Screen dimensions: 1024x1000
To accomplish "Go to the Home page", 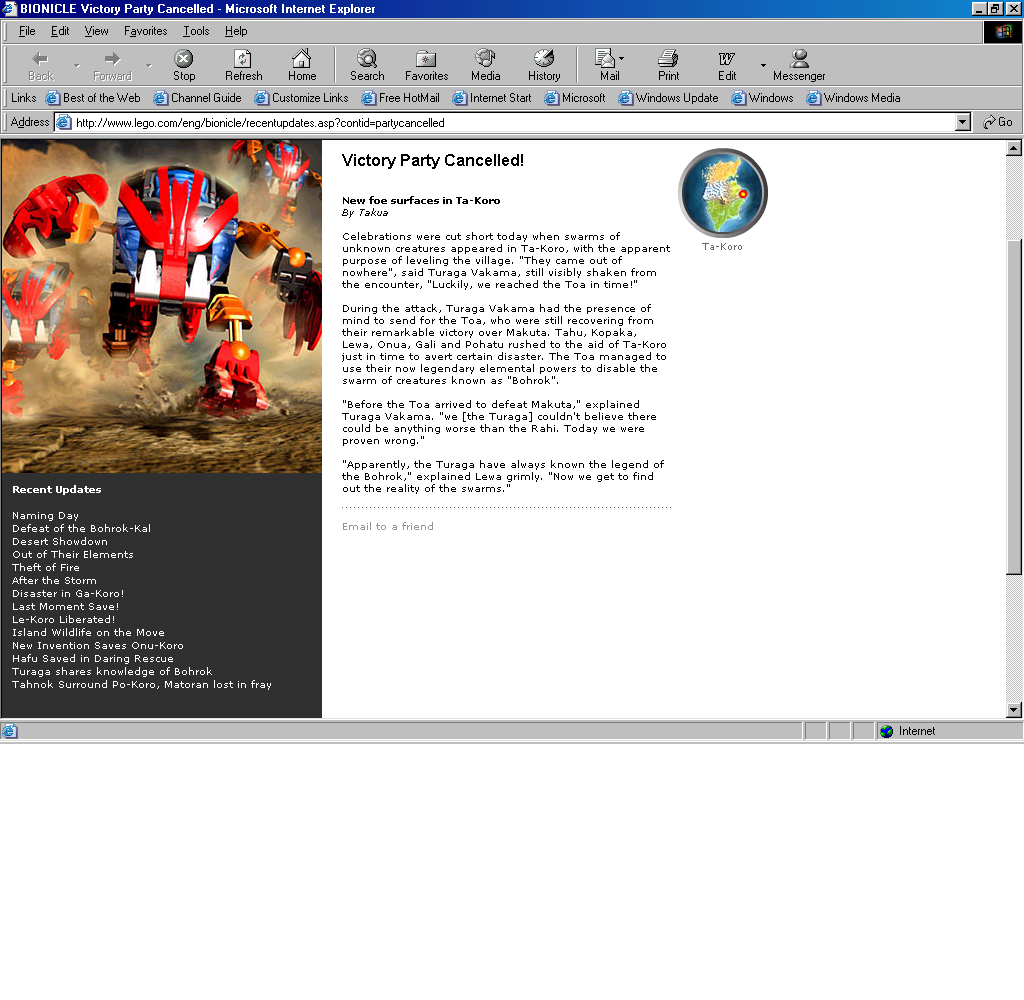I will (x=302, y=66).
